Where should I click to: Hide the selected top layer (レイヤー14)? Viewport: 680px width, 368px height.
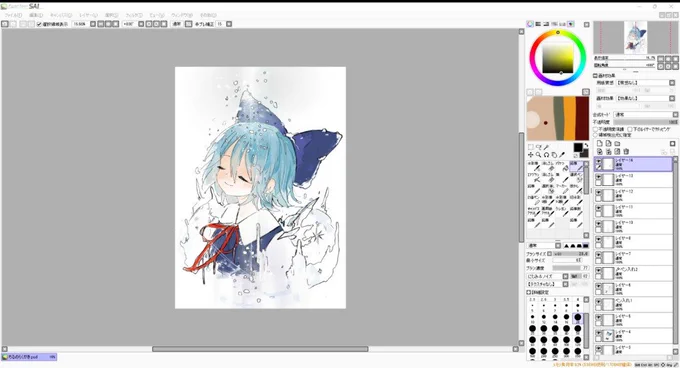[598, 161]
